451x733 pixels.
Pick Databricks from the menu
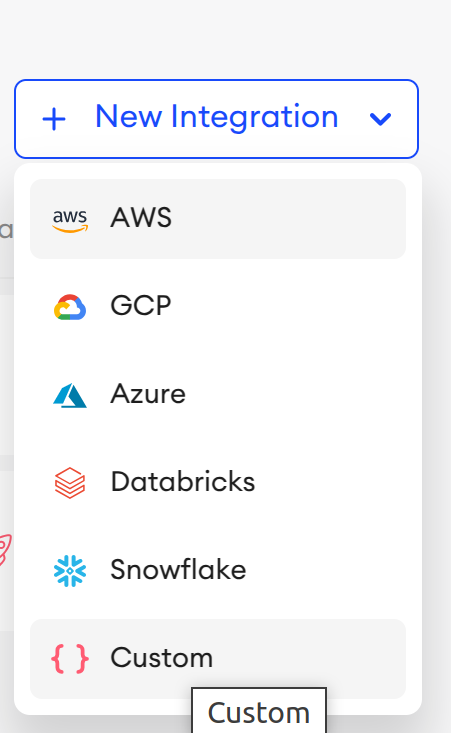(x=218, y=482)
